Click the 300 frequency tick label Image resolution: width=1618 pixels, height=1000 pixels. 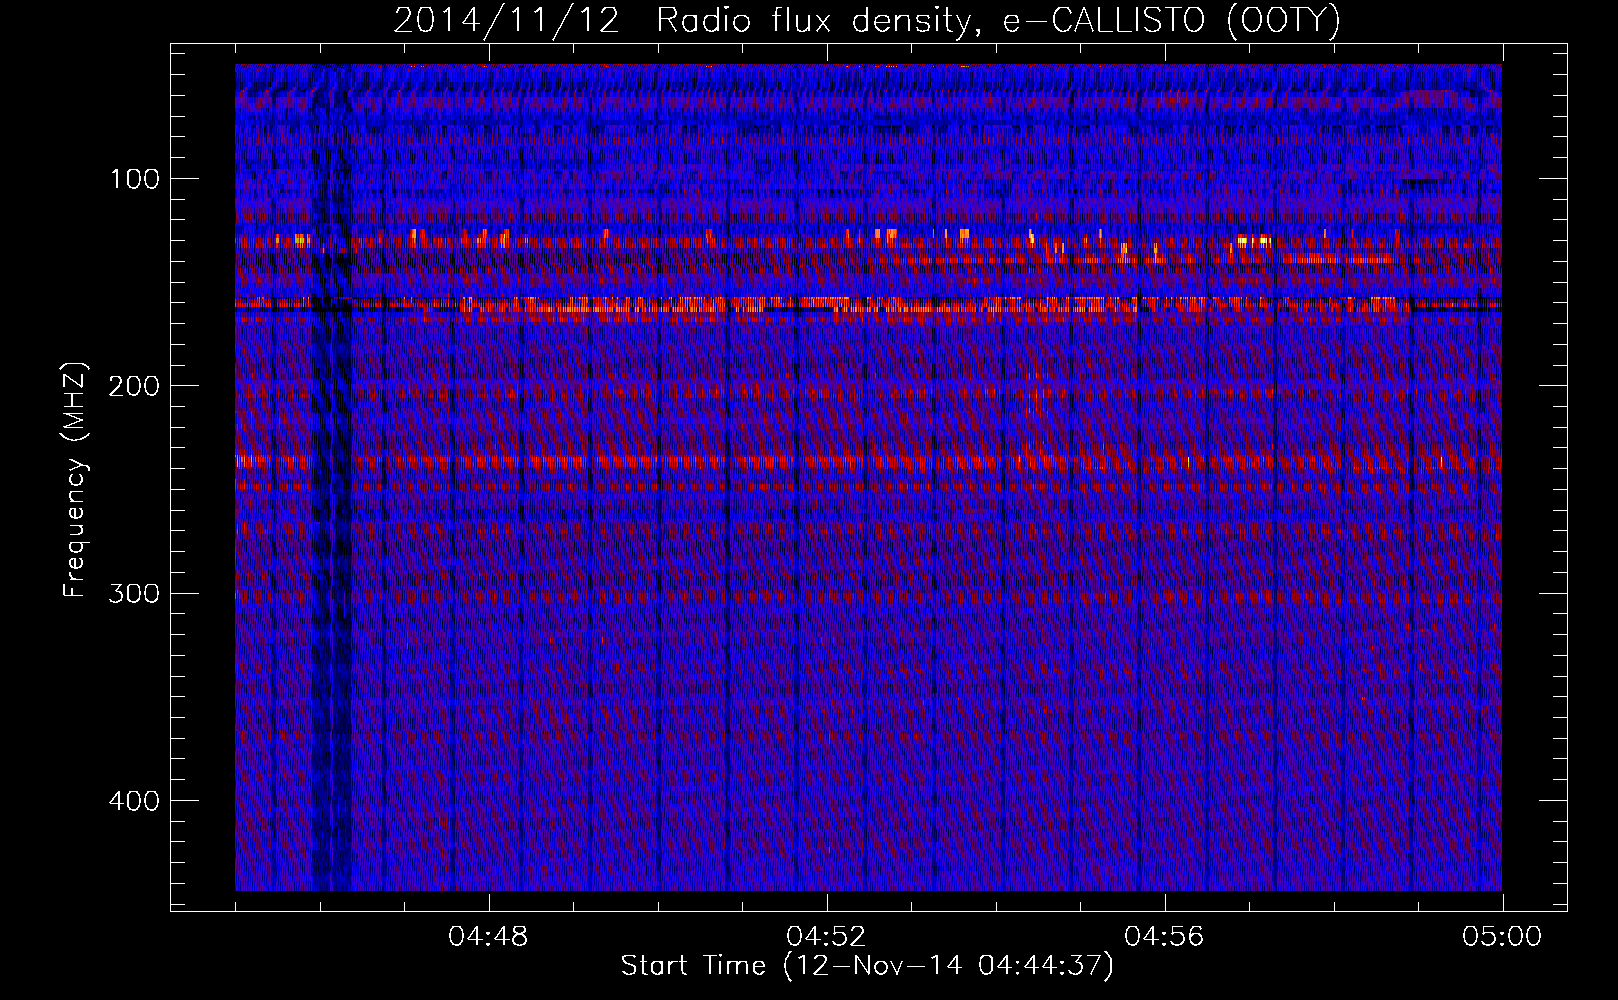pos(135,593)
